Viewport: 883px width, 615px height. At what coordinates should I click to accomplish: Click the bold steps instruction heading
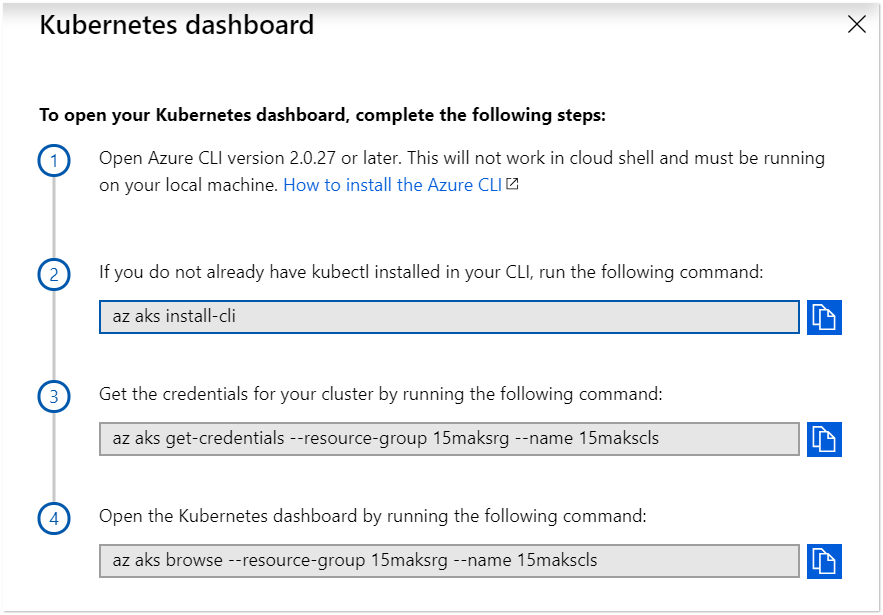coord(322,115)
